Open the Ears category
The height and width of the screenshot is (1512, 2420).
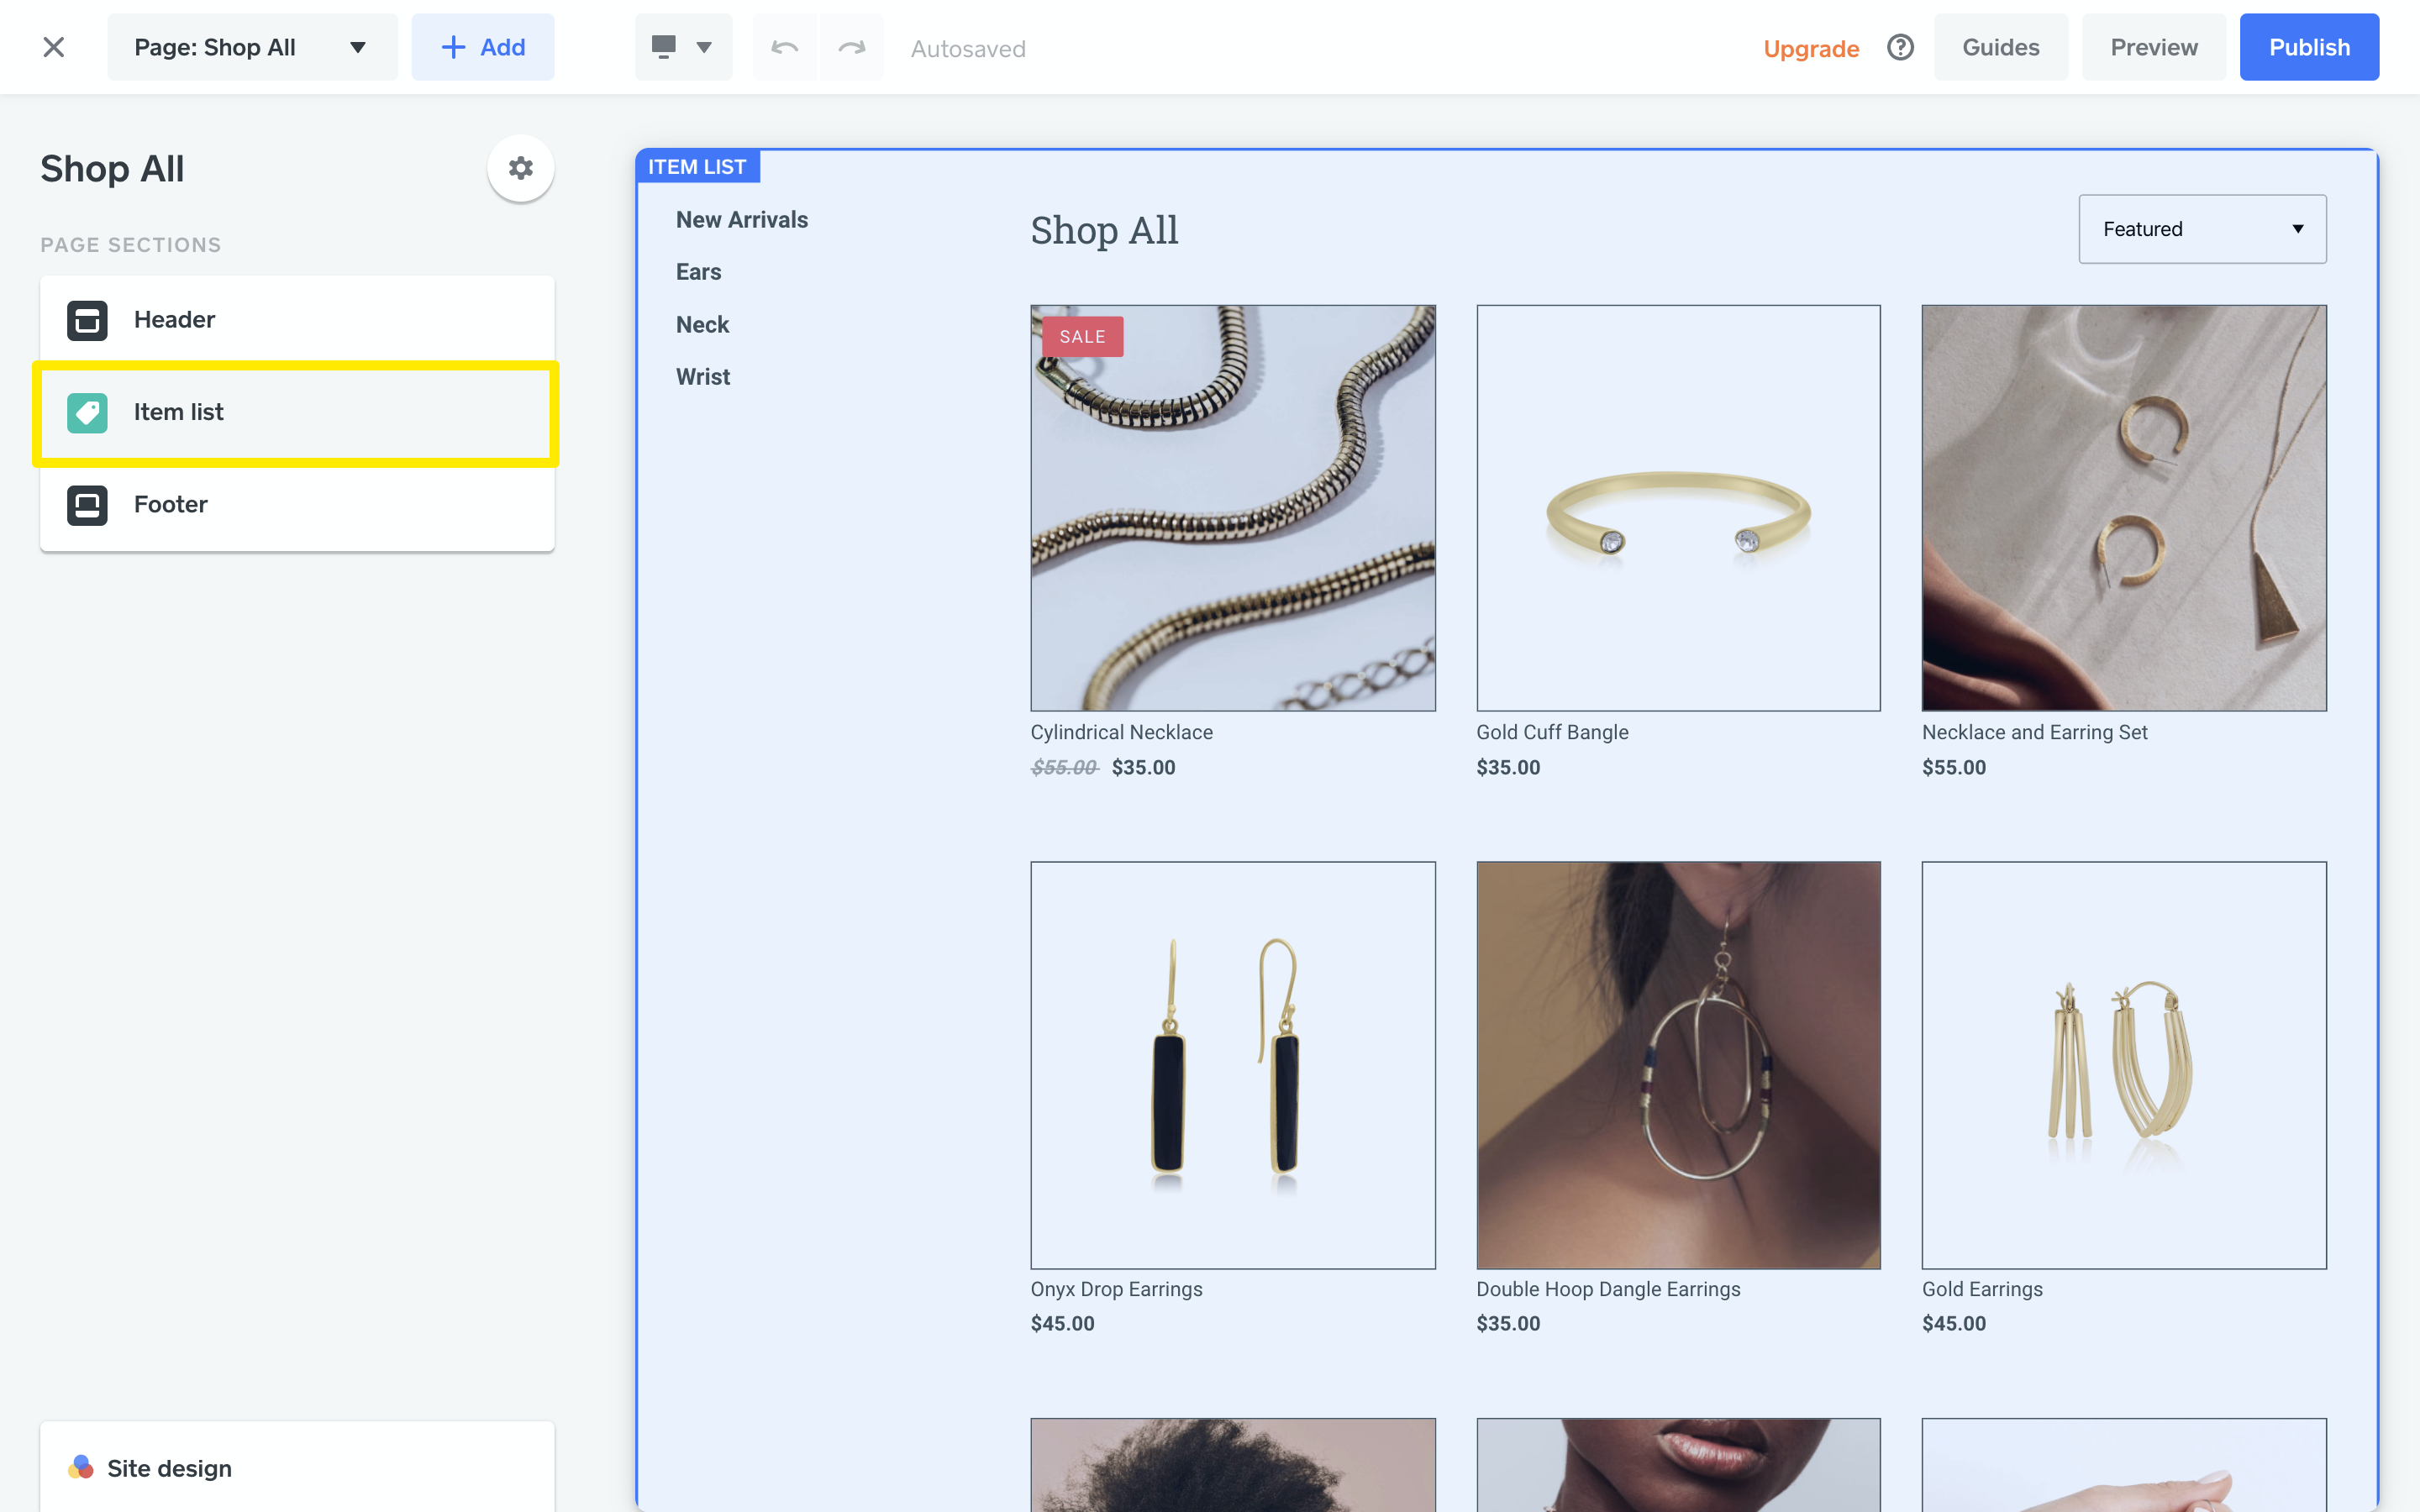[x=697, y=271]
